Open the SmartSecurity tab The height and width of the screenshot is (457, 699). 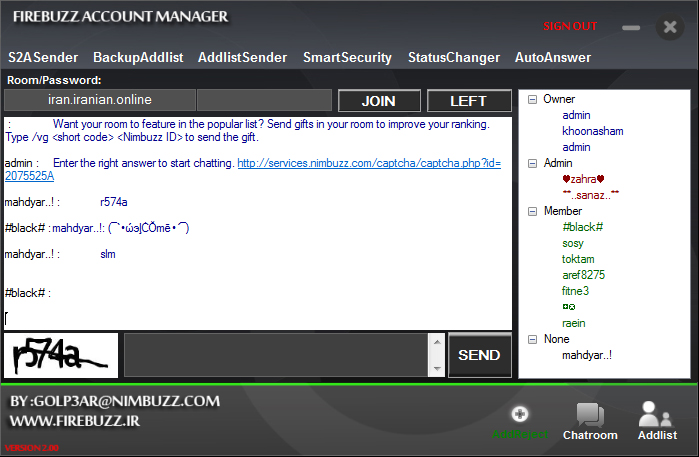(x=347, y=58)
